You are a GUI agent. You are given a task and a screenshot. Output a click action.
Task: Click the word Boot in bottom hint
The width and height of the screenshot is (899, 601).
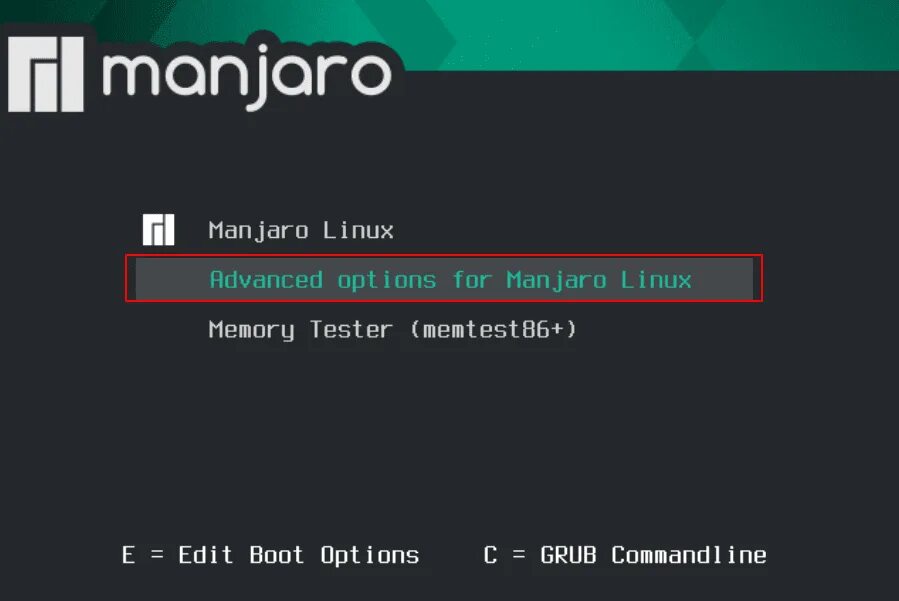(276, 555)
